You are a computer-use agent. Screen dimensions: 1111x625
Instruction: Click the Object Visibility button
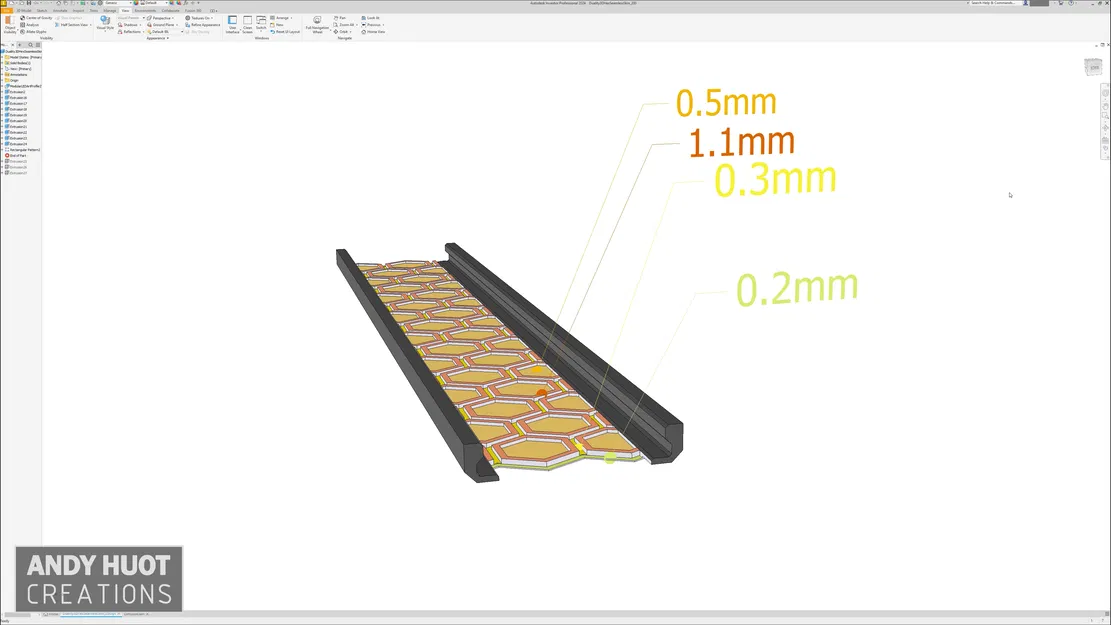pos(10,26)
